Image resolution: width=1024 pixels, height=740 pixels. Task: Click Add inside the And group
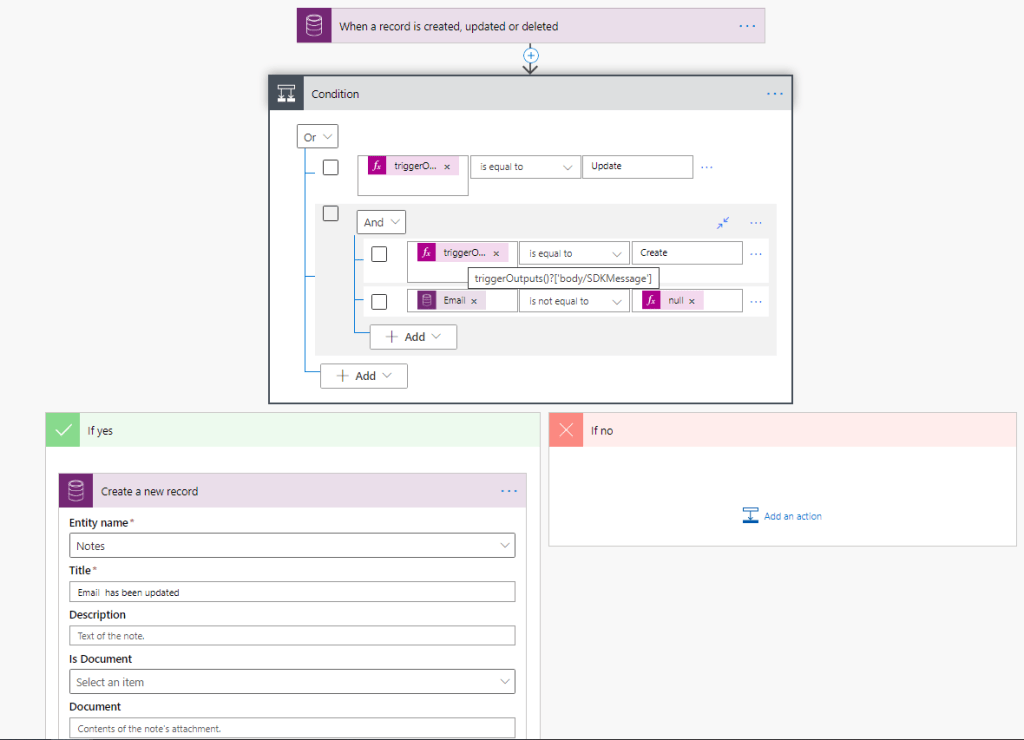click(413, 337)
